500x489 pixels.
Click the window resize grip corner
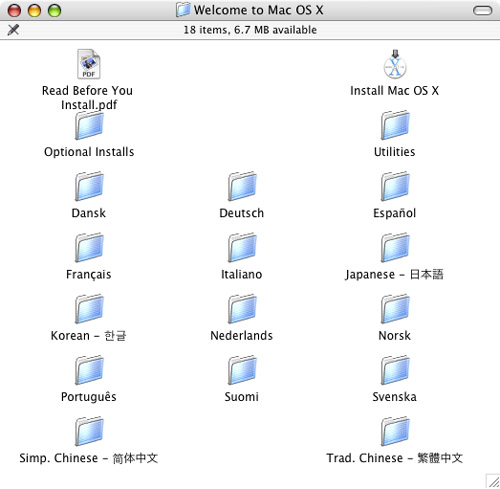[x=493, y=481]
